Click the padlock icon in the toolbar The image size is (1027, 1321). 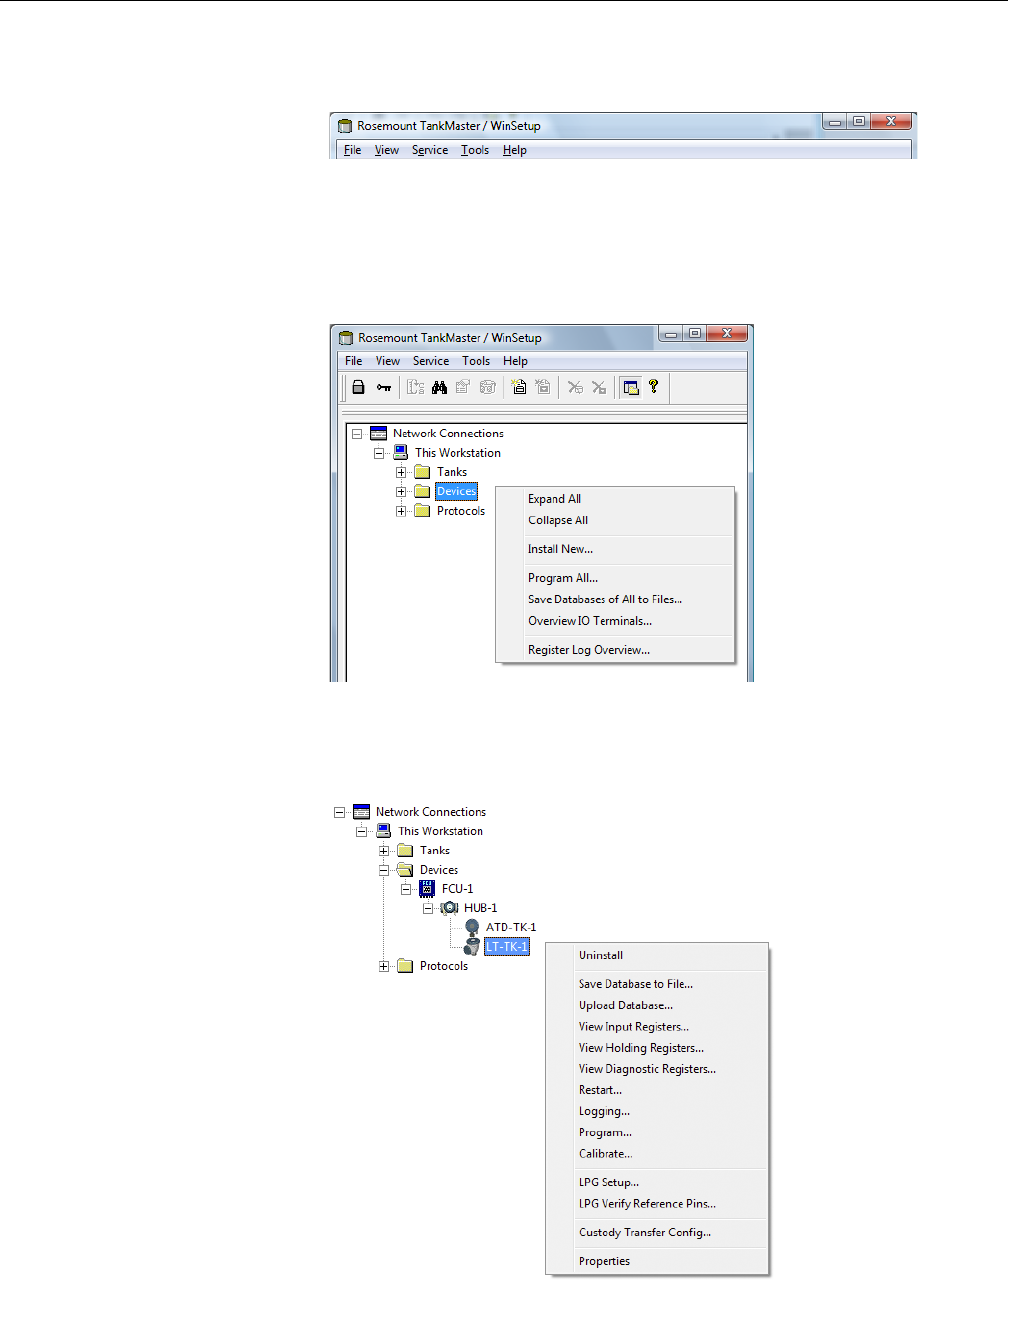click(x=358, y=387)
